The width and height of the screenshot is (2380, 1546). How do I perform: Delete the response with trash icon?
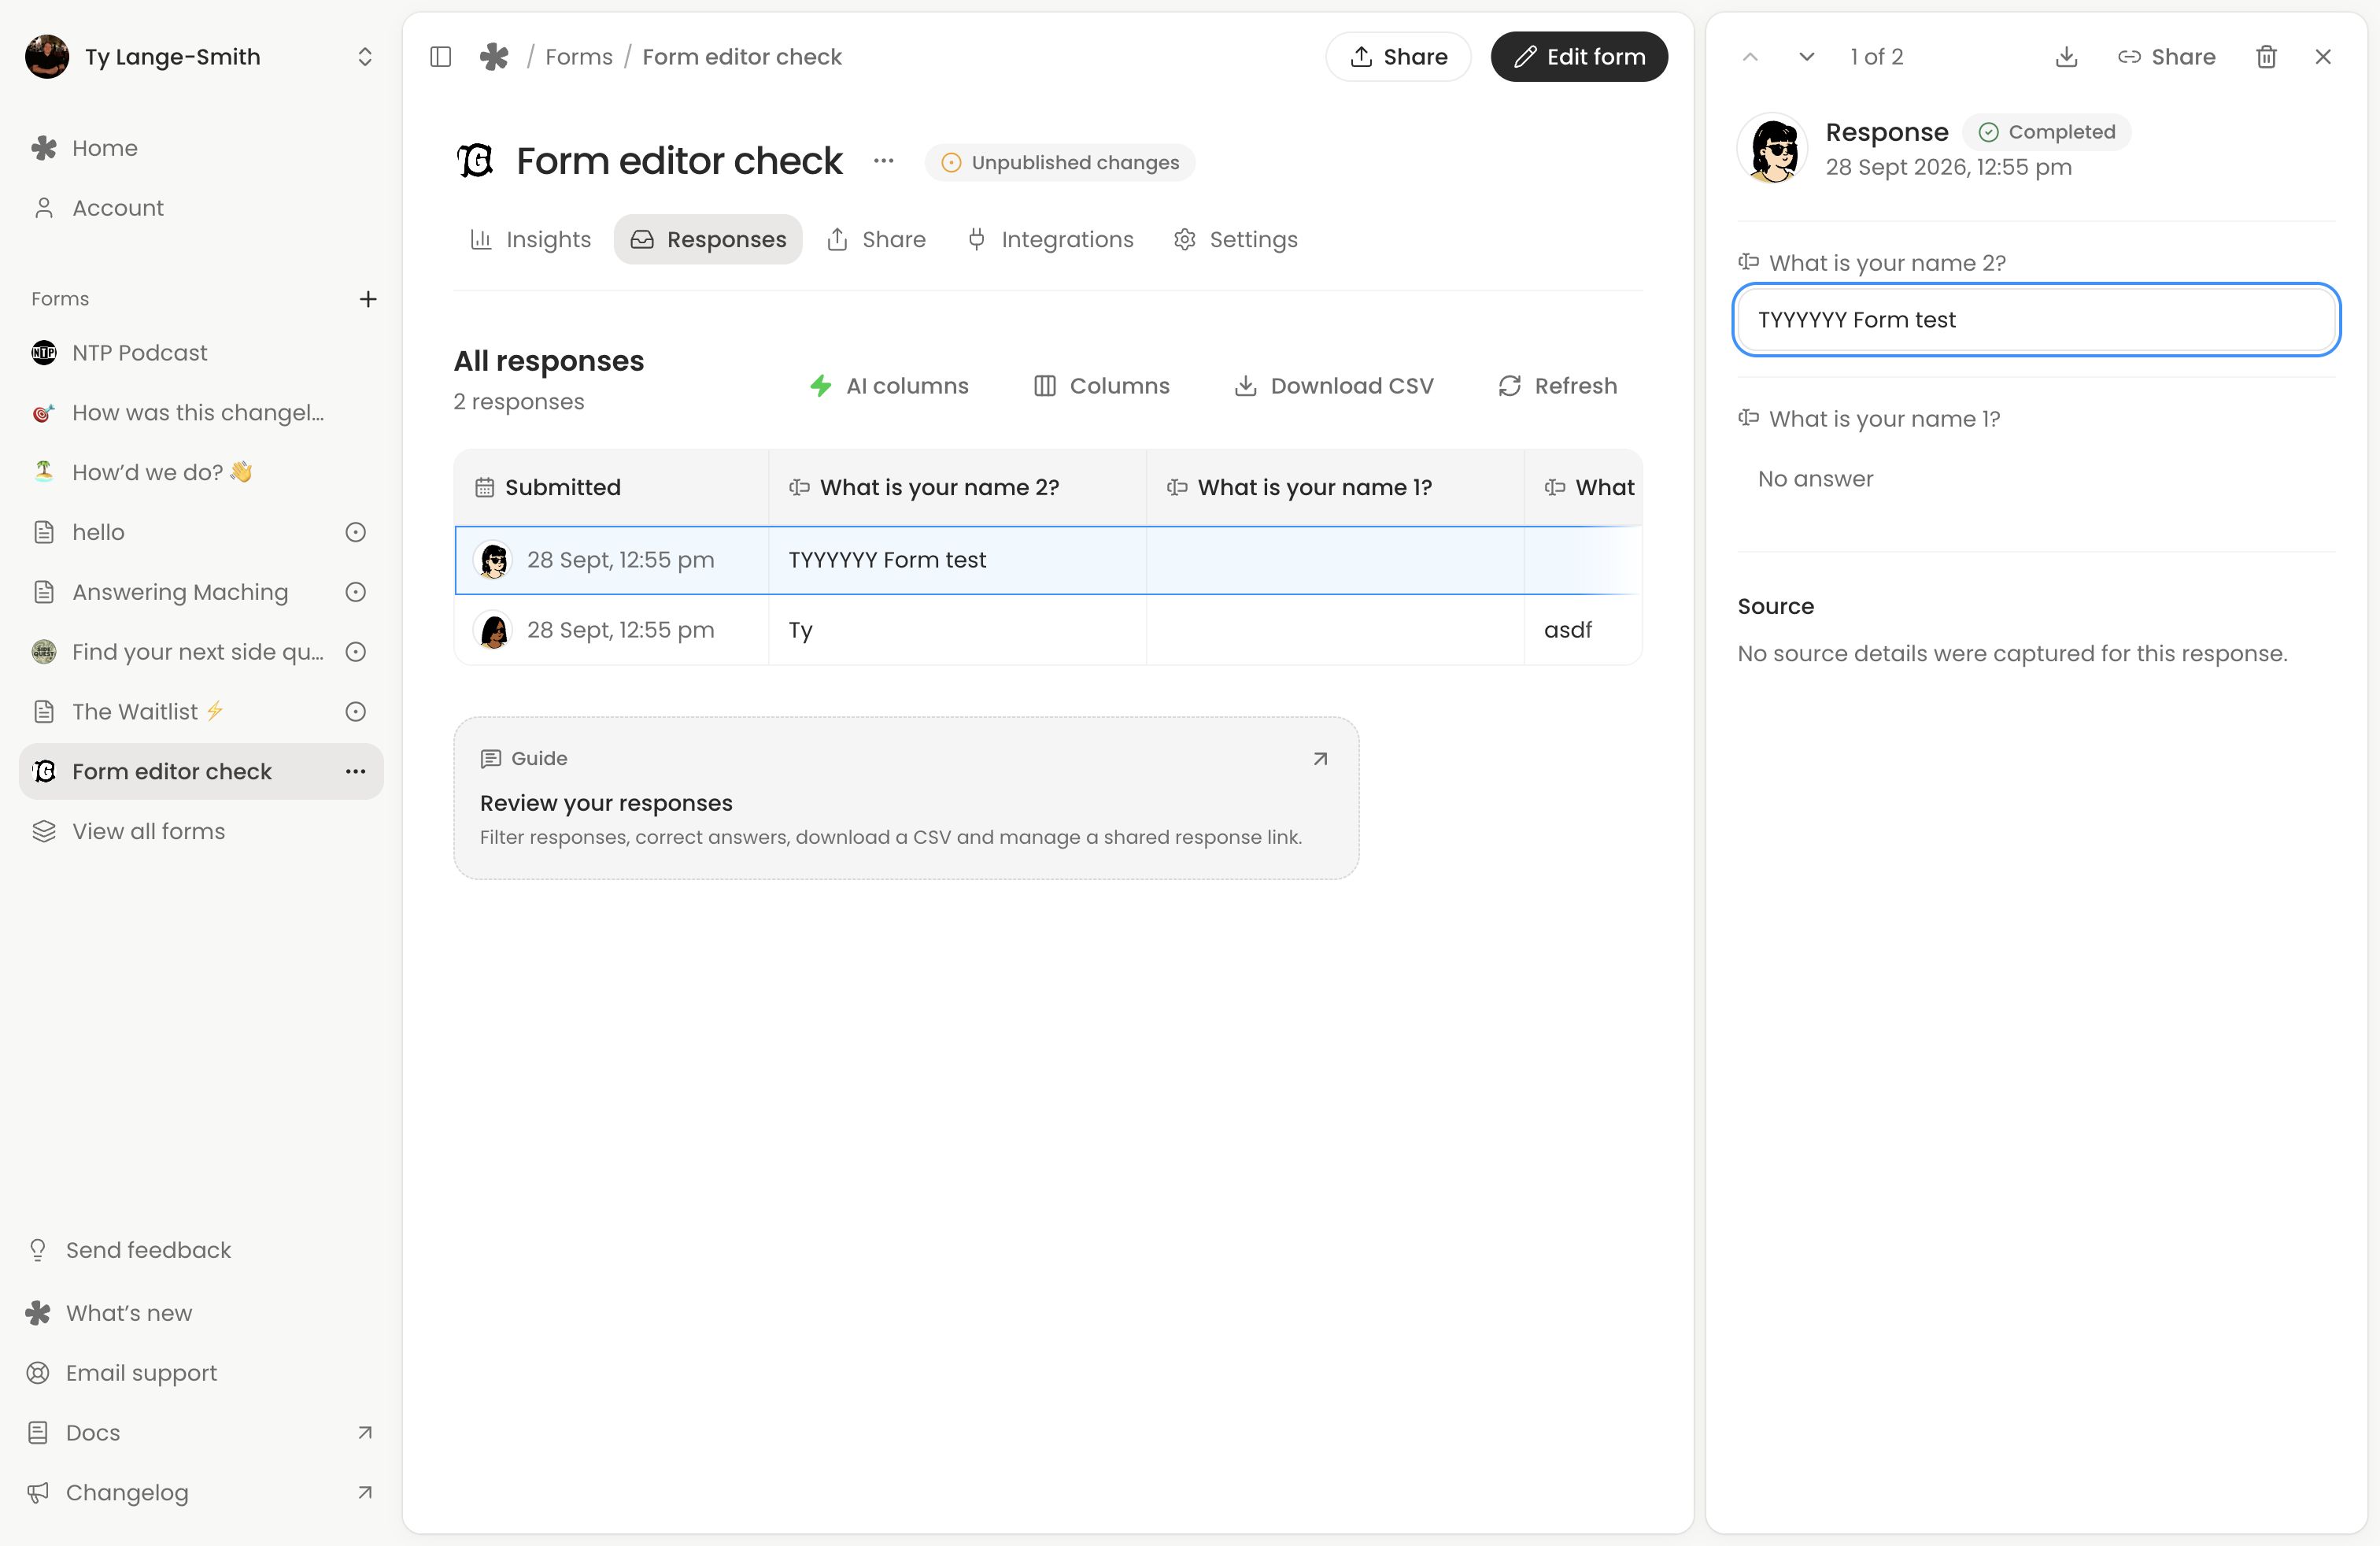tap(2266, 57)
